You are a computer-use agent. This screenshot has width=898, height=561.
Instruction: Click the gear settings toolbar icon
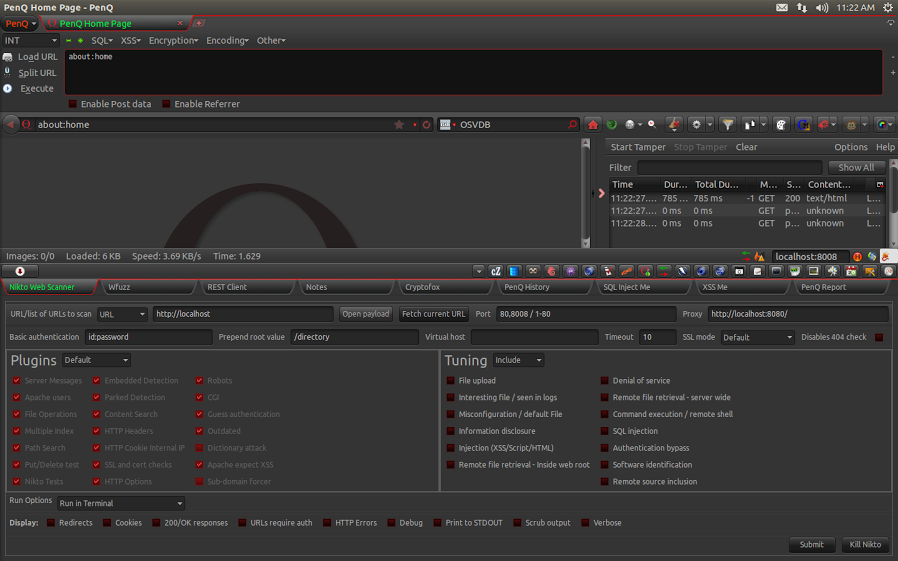(696, 124)
